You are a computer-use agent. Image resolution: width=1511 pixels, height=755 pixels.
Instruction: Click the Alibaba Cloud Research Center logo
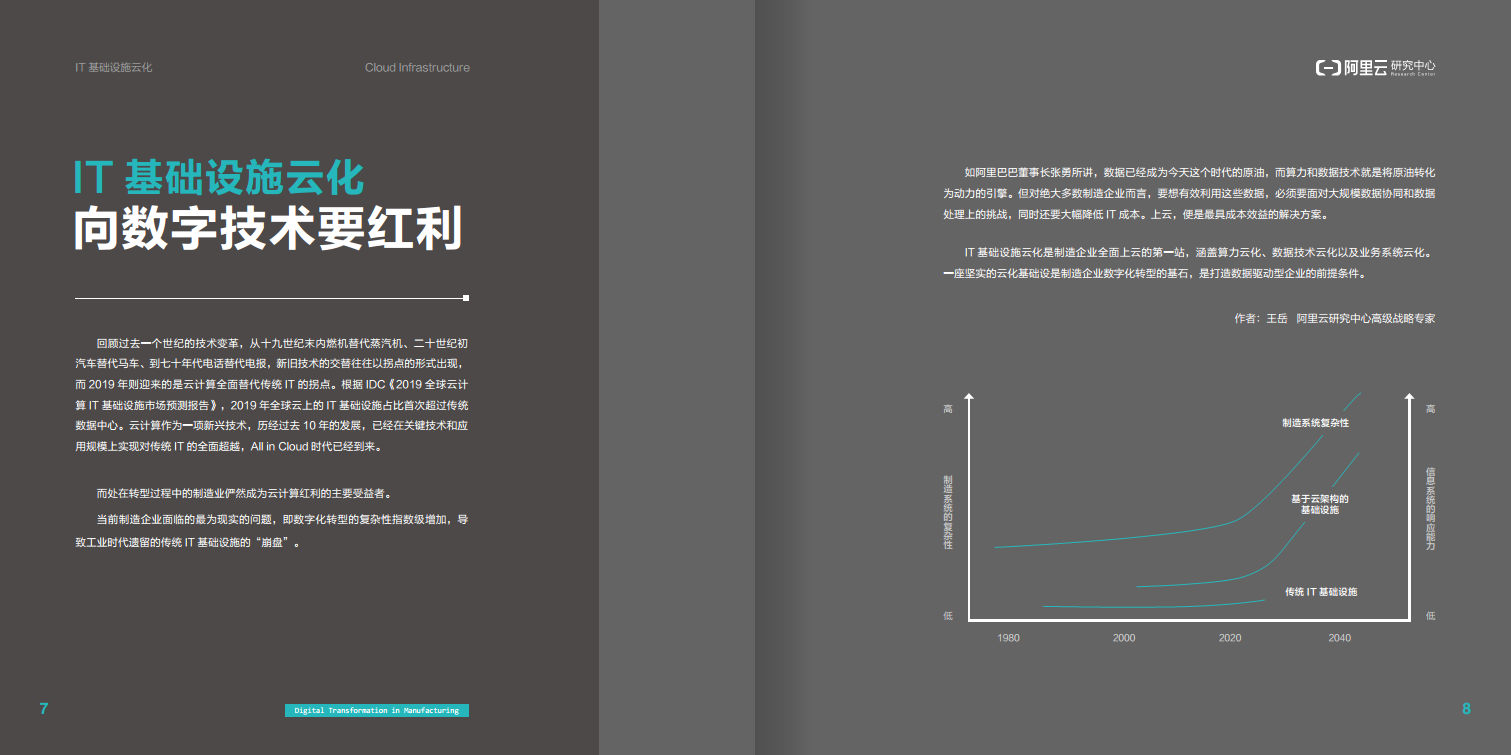(x=1375, y=70)
